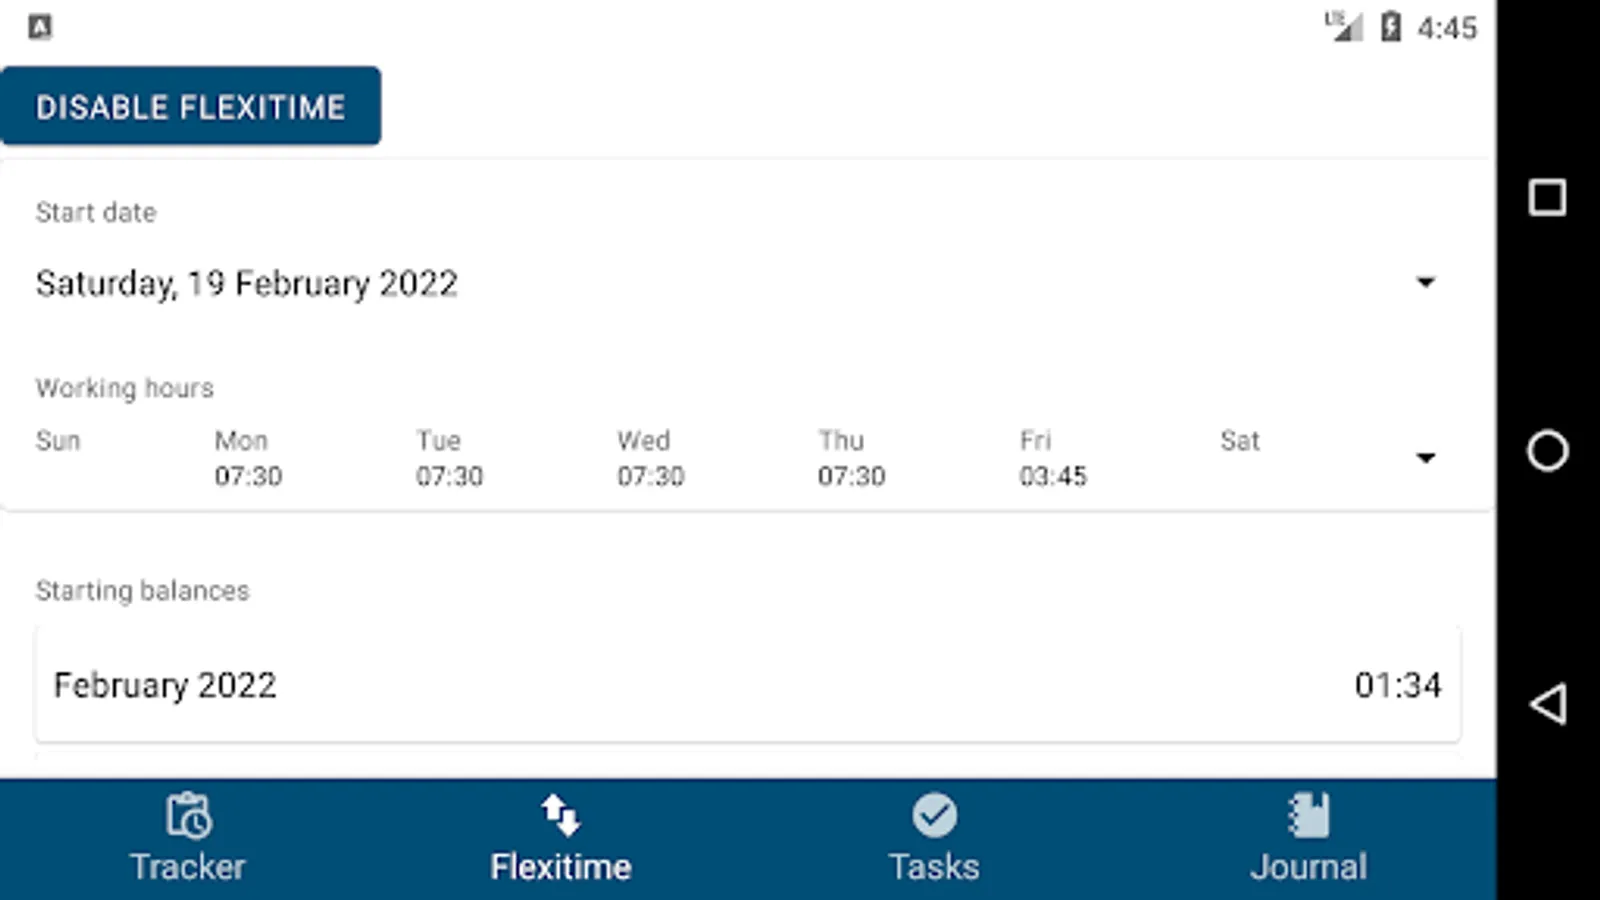The width and height of the screenshot is (1600, 900).
Task: Open the February 2022 starting balance row
Action: point(165,686)
